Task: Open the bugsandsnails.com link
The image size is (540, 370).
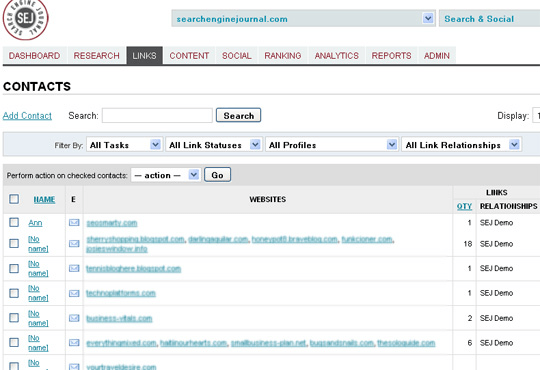Action: [342, 343]
